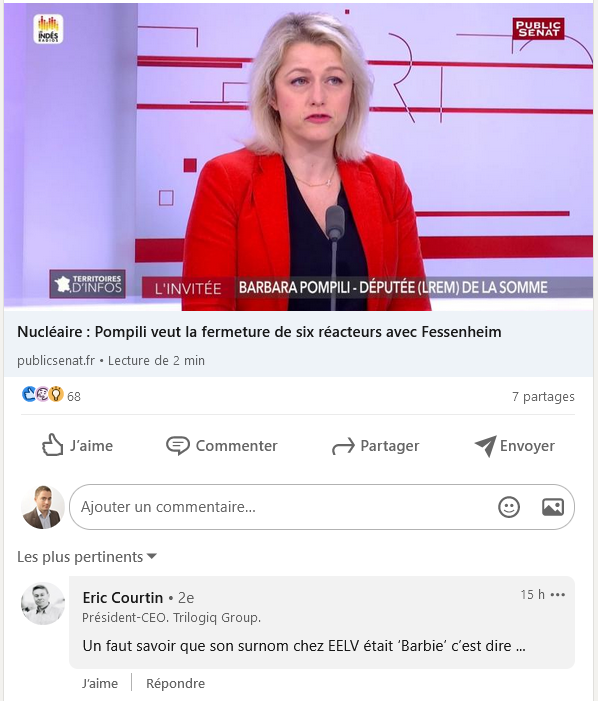Viewport: 598px width, 701px height.
Task: Click the publicsenat.fr source label
Action: pyautogui.click(x=56, y=361)
